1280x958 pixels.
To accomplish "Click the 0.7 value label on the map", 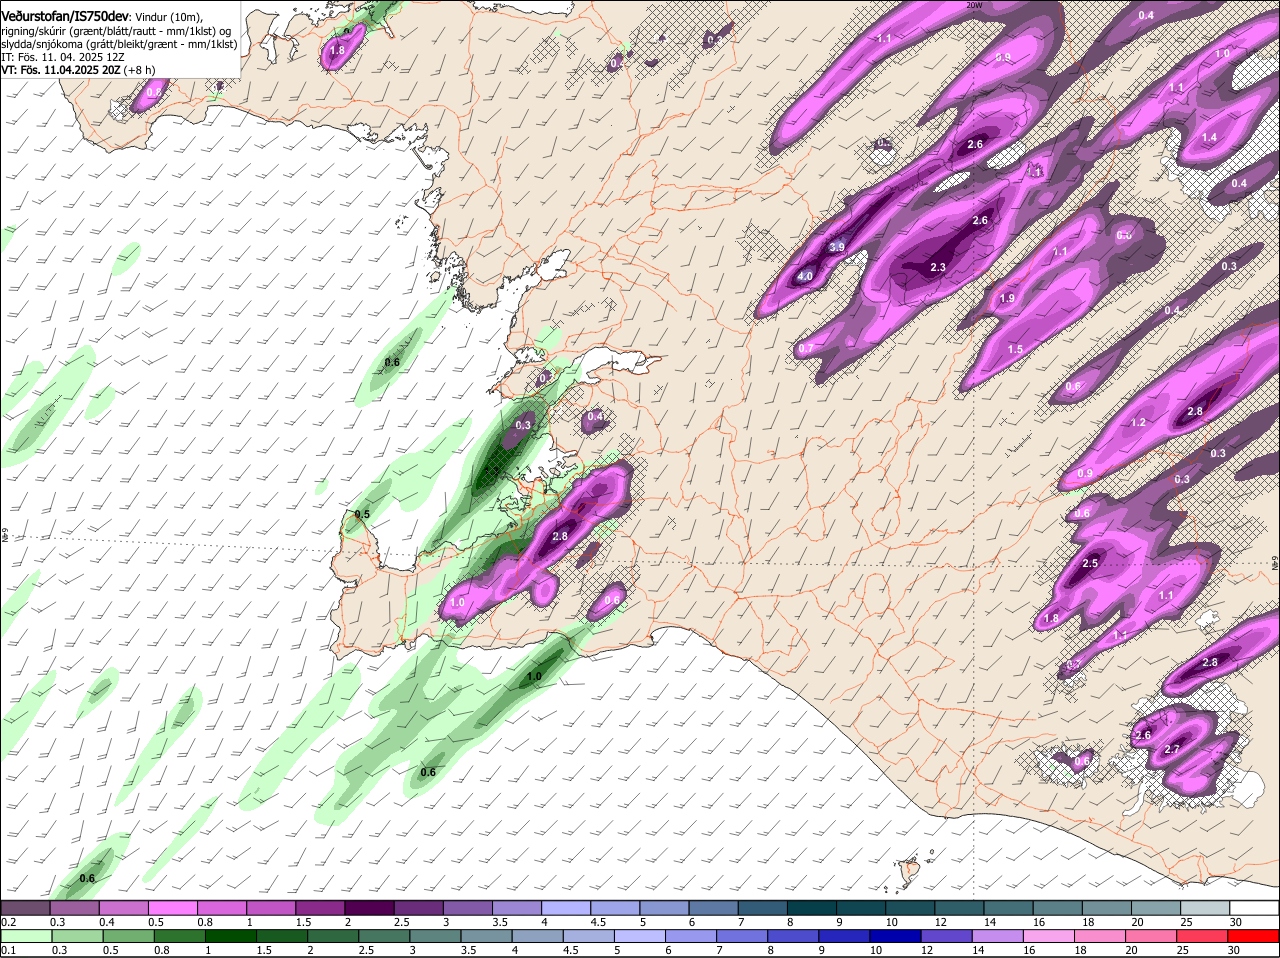I will (x=804, y=349).
